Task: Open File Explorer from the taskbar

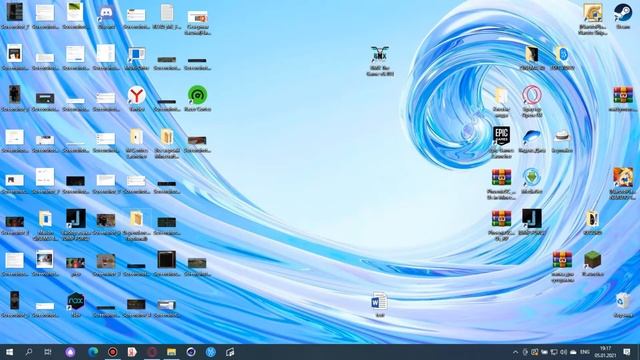Action: pos(171,352)
